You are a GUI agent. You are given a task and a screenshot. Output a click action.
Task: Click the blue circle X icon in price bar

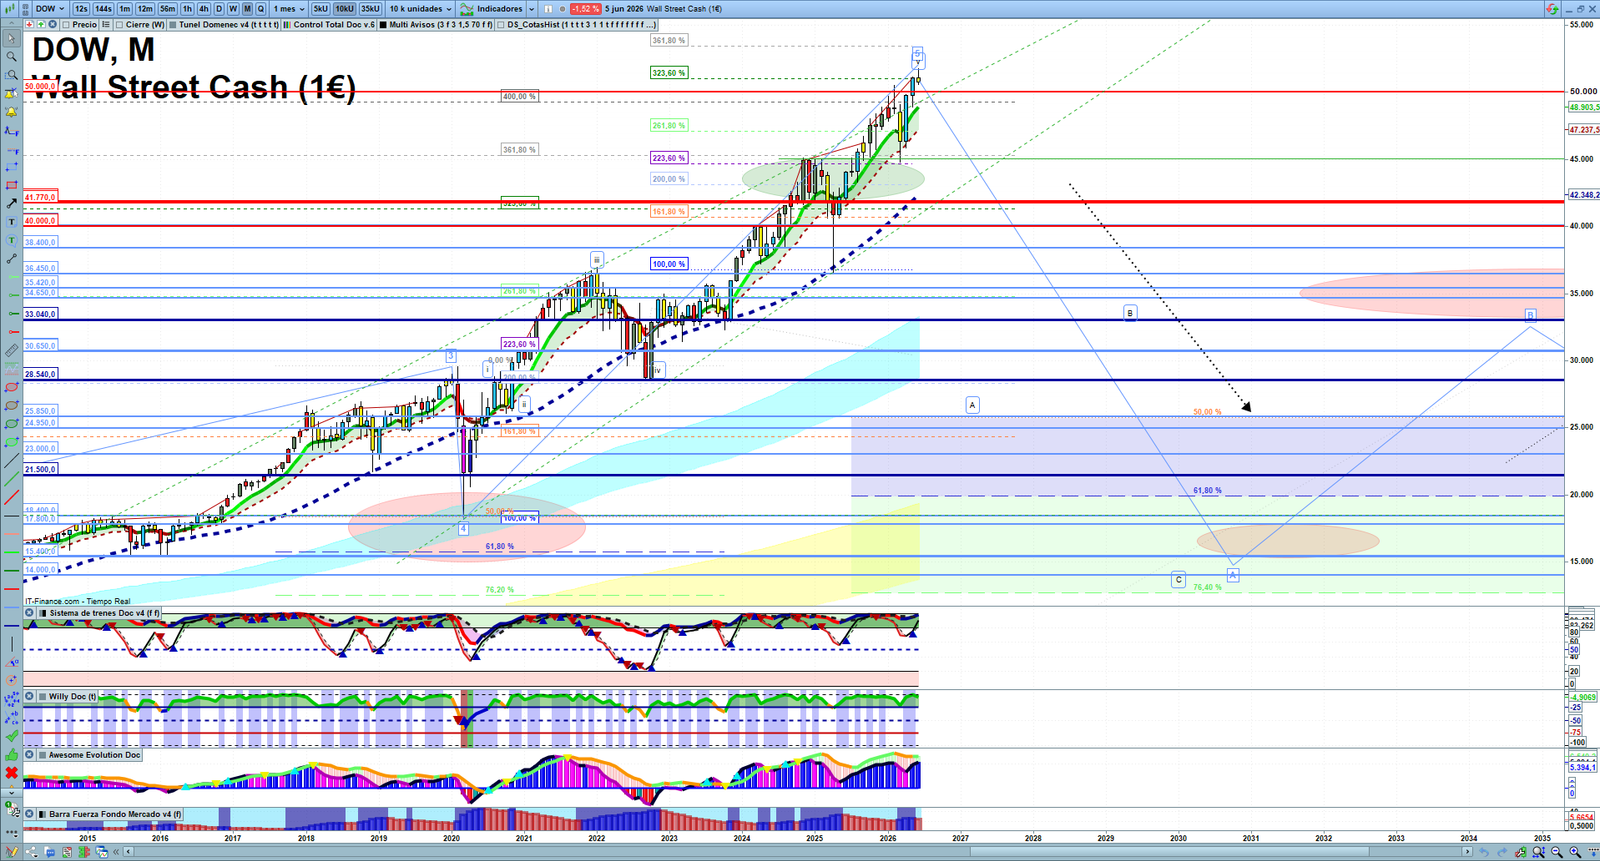click(x=52, y=24)
